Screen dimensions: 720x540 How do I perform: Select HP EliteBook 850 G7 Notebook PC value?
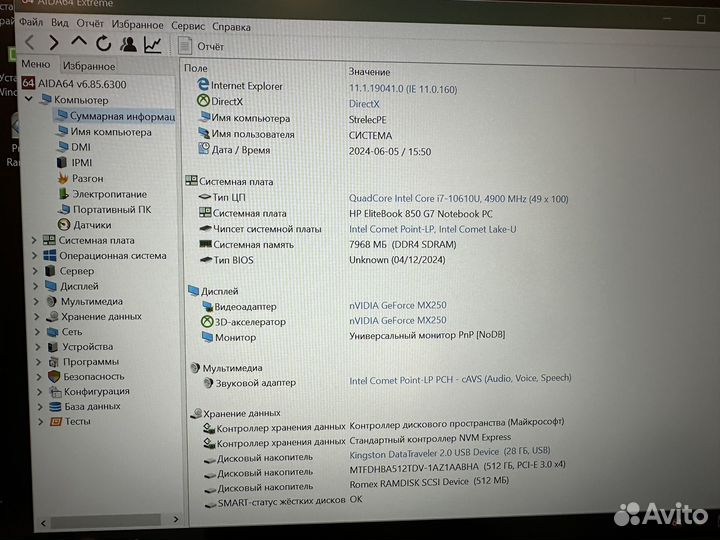(421, 214)
